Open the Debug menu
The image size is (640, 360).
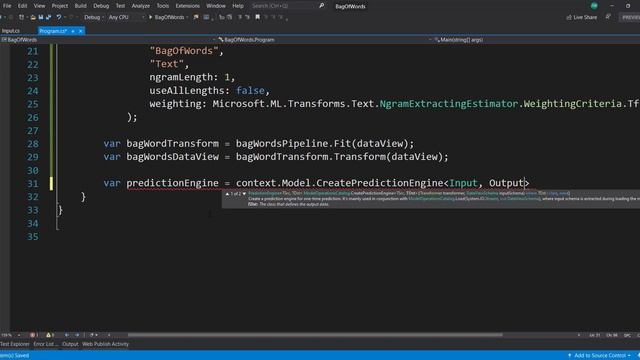(101, 6)
